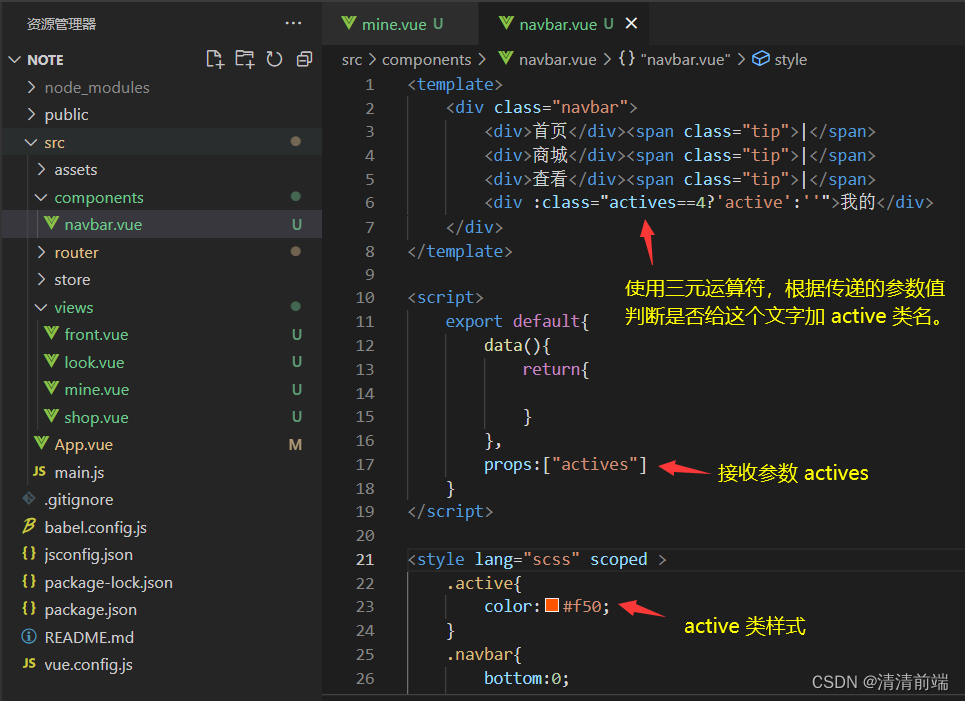Collapse the NOTE project section
This screenshot has width=965, height=701.
click(x=161, y=60)
